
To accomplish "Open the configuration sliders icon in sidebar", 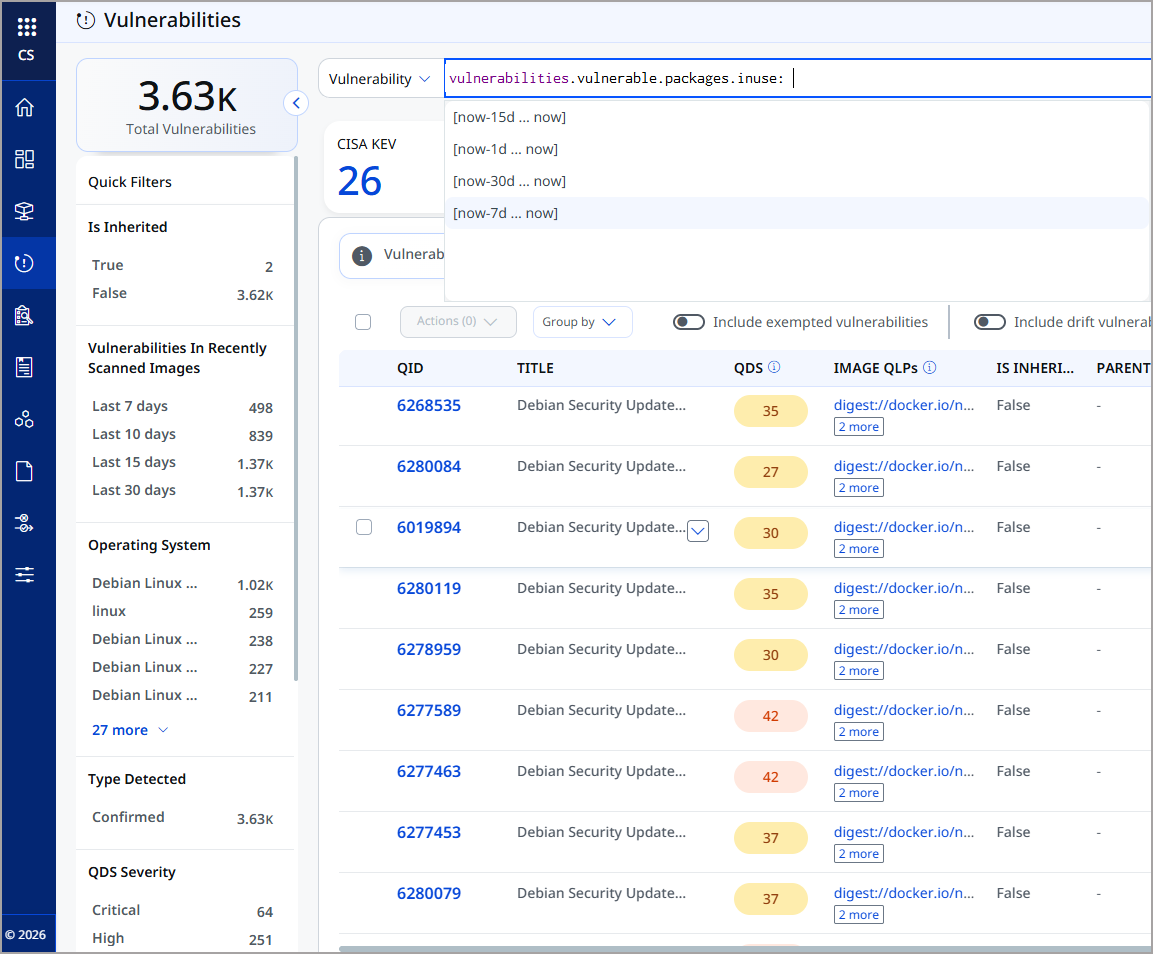I will click(x=24, y=575).
